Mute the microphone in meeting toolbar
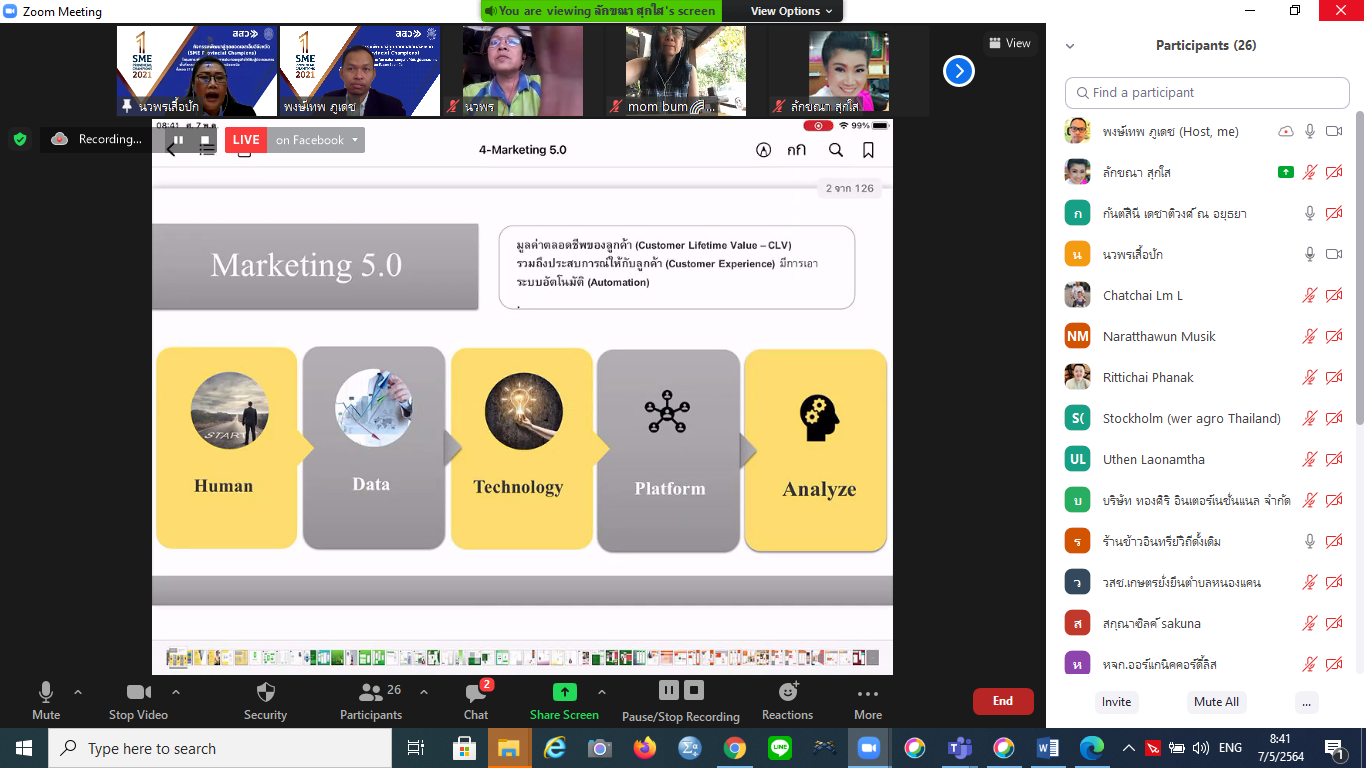1366x768 pixels. [46, 692]
